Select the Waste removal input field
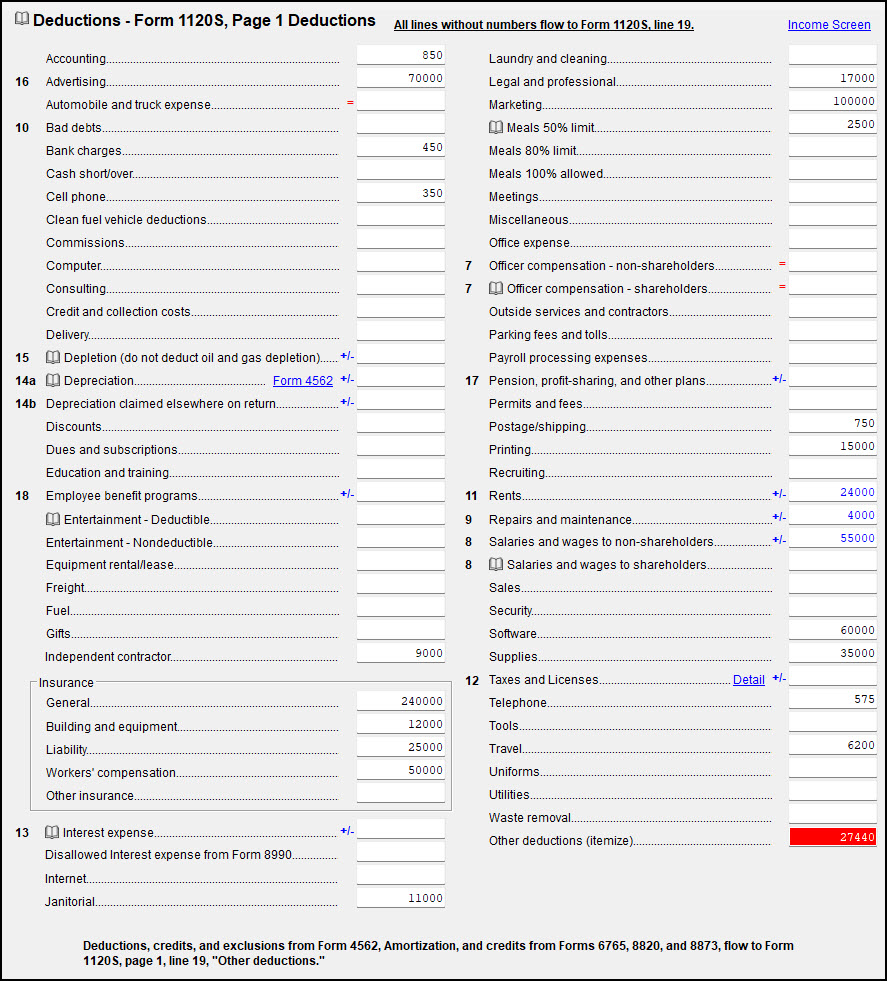Screen dimensions: 887x981 833,814
